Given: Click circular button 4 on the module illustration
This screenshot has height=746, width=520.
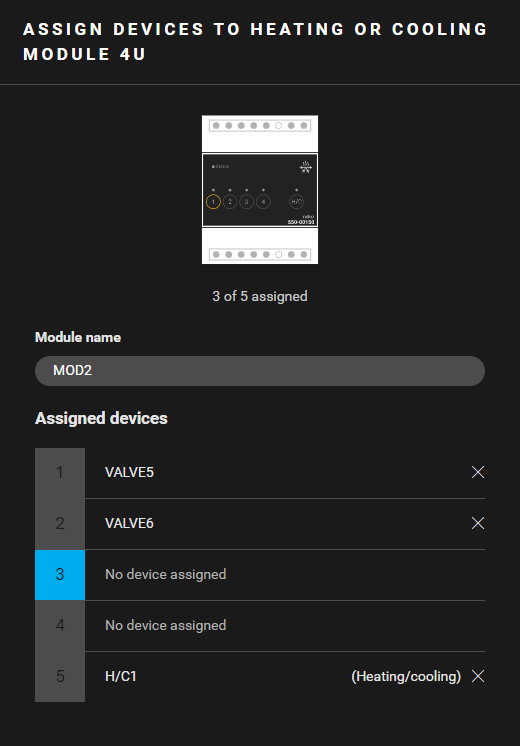Looking at the screenshot, I should click(x=263, y=202).
